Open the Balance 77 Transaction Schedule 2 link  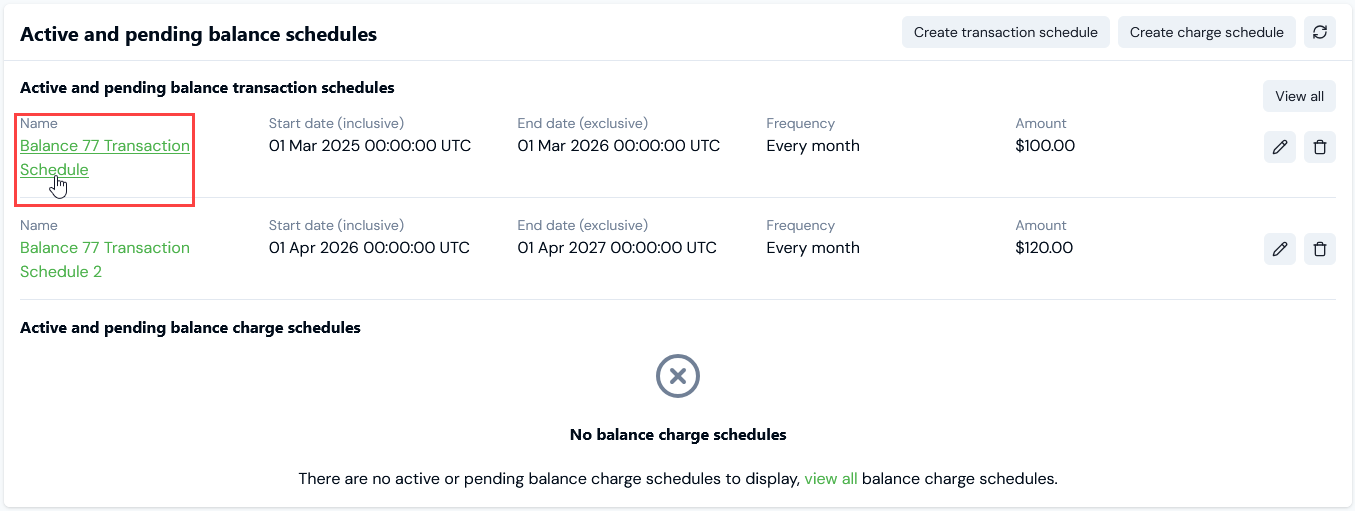pos(105,260)
